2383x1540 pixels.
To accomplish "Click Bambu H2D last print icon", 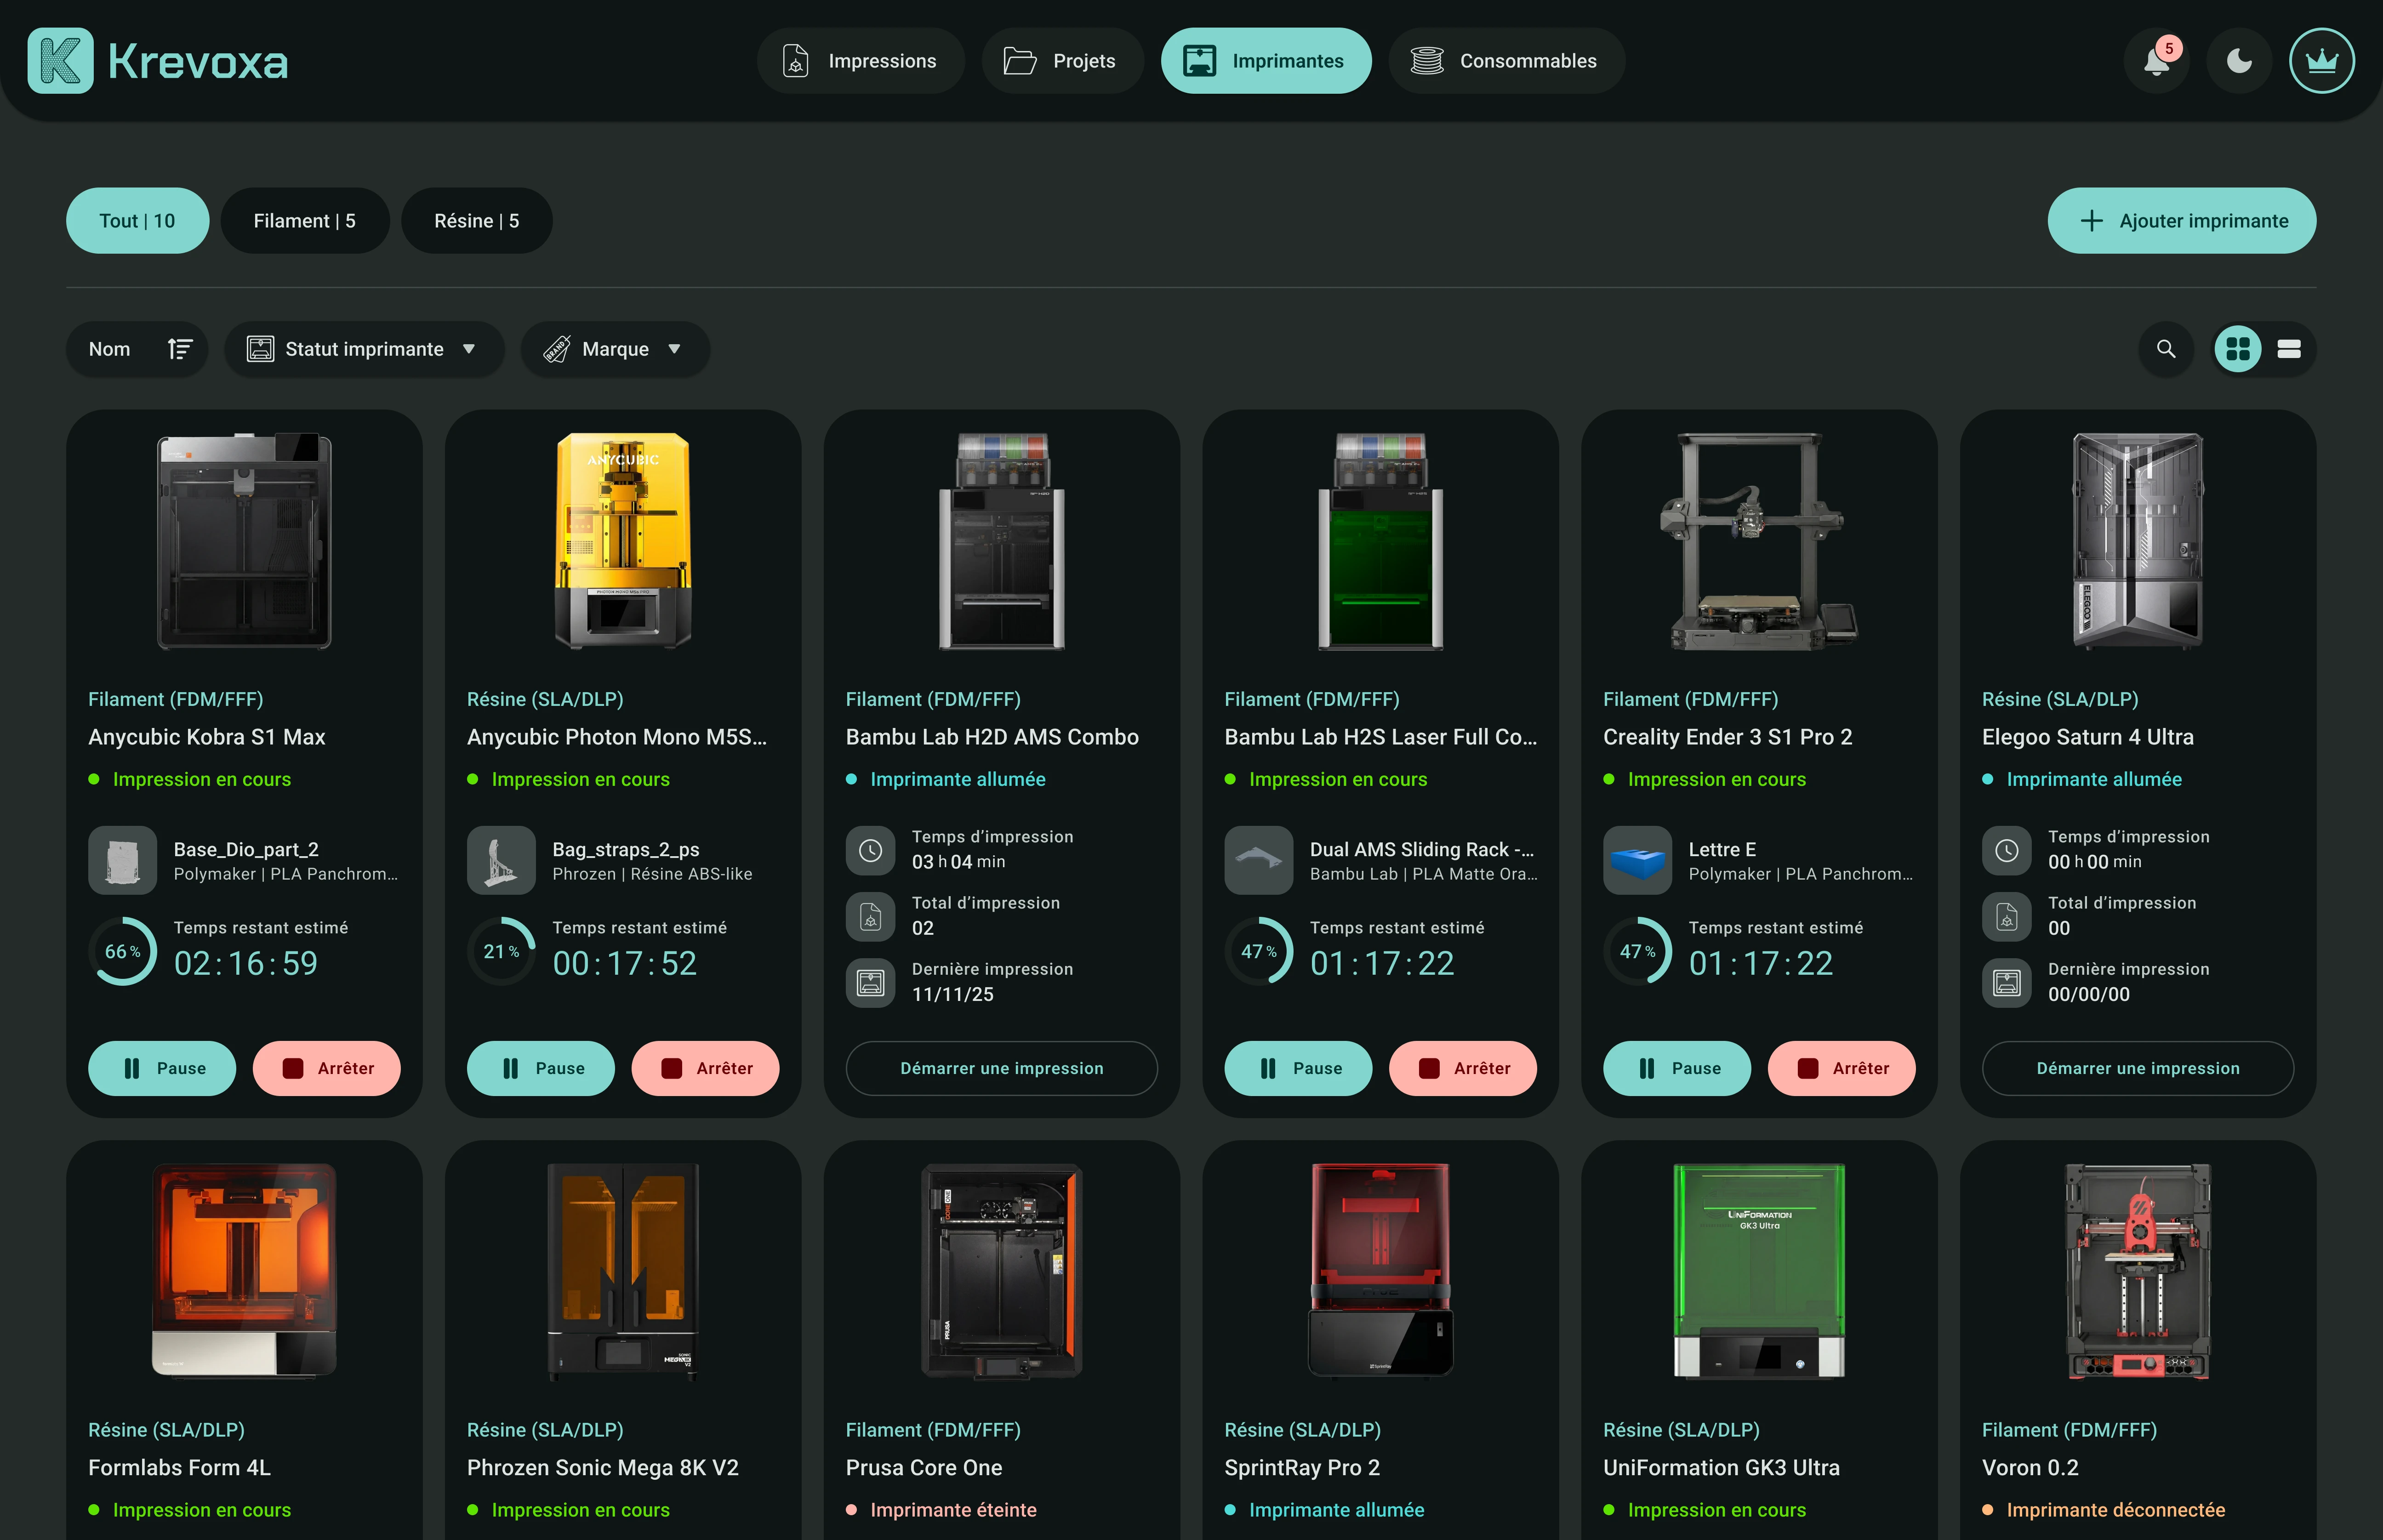I will 870,983.
